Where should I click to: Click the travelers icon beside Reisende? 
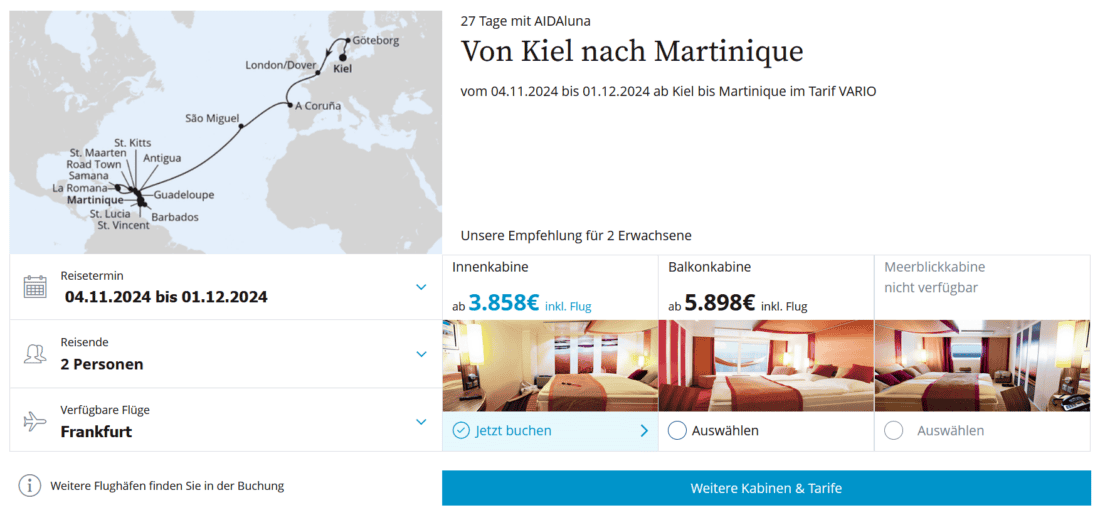[35, 354]
